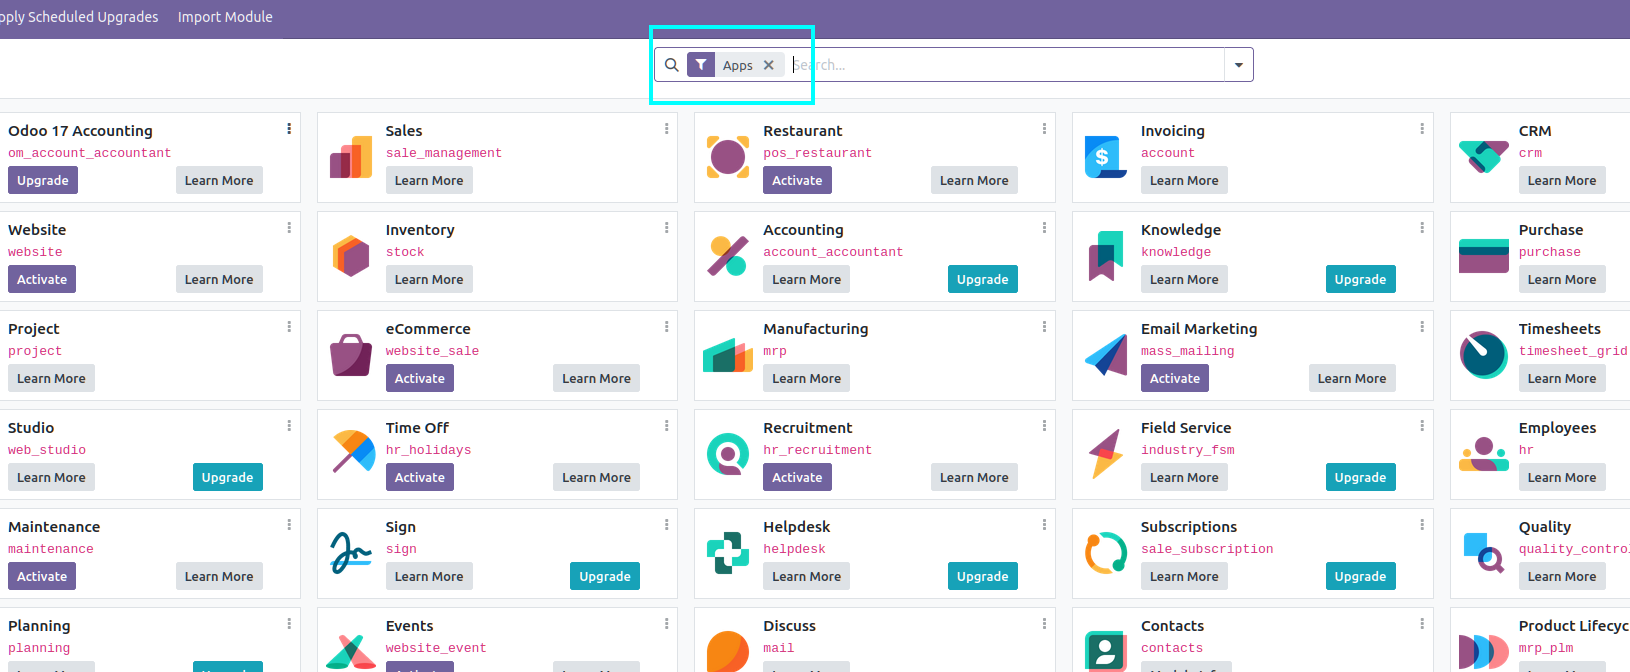Click Upgrade on the Knowledge card
The width and height of the screenshot is (1630, 672).
(1361, 280)
